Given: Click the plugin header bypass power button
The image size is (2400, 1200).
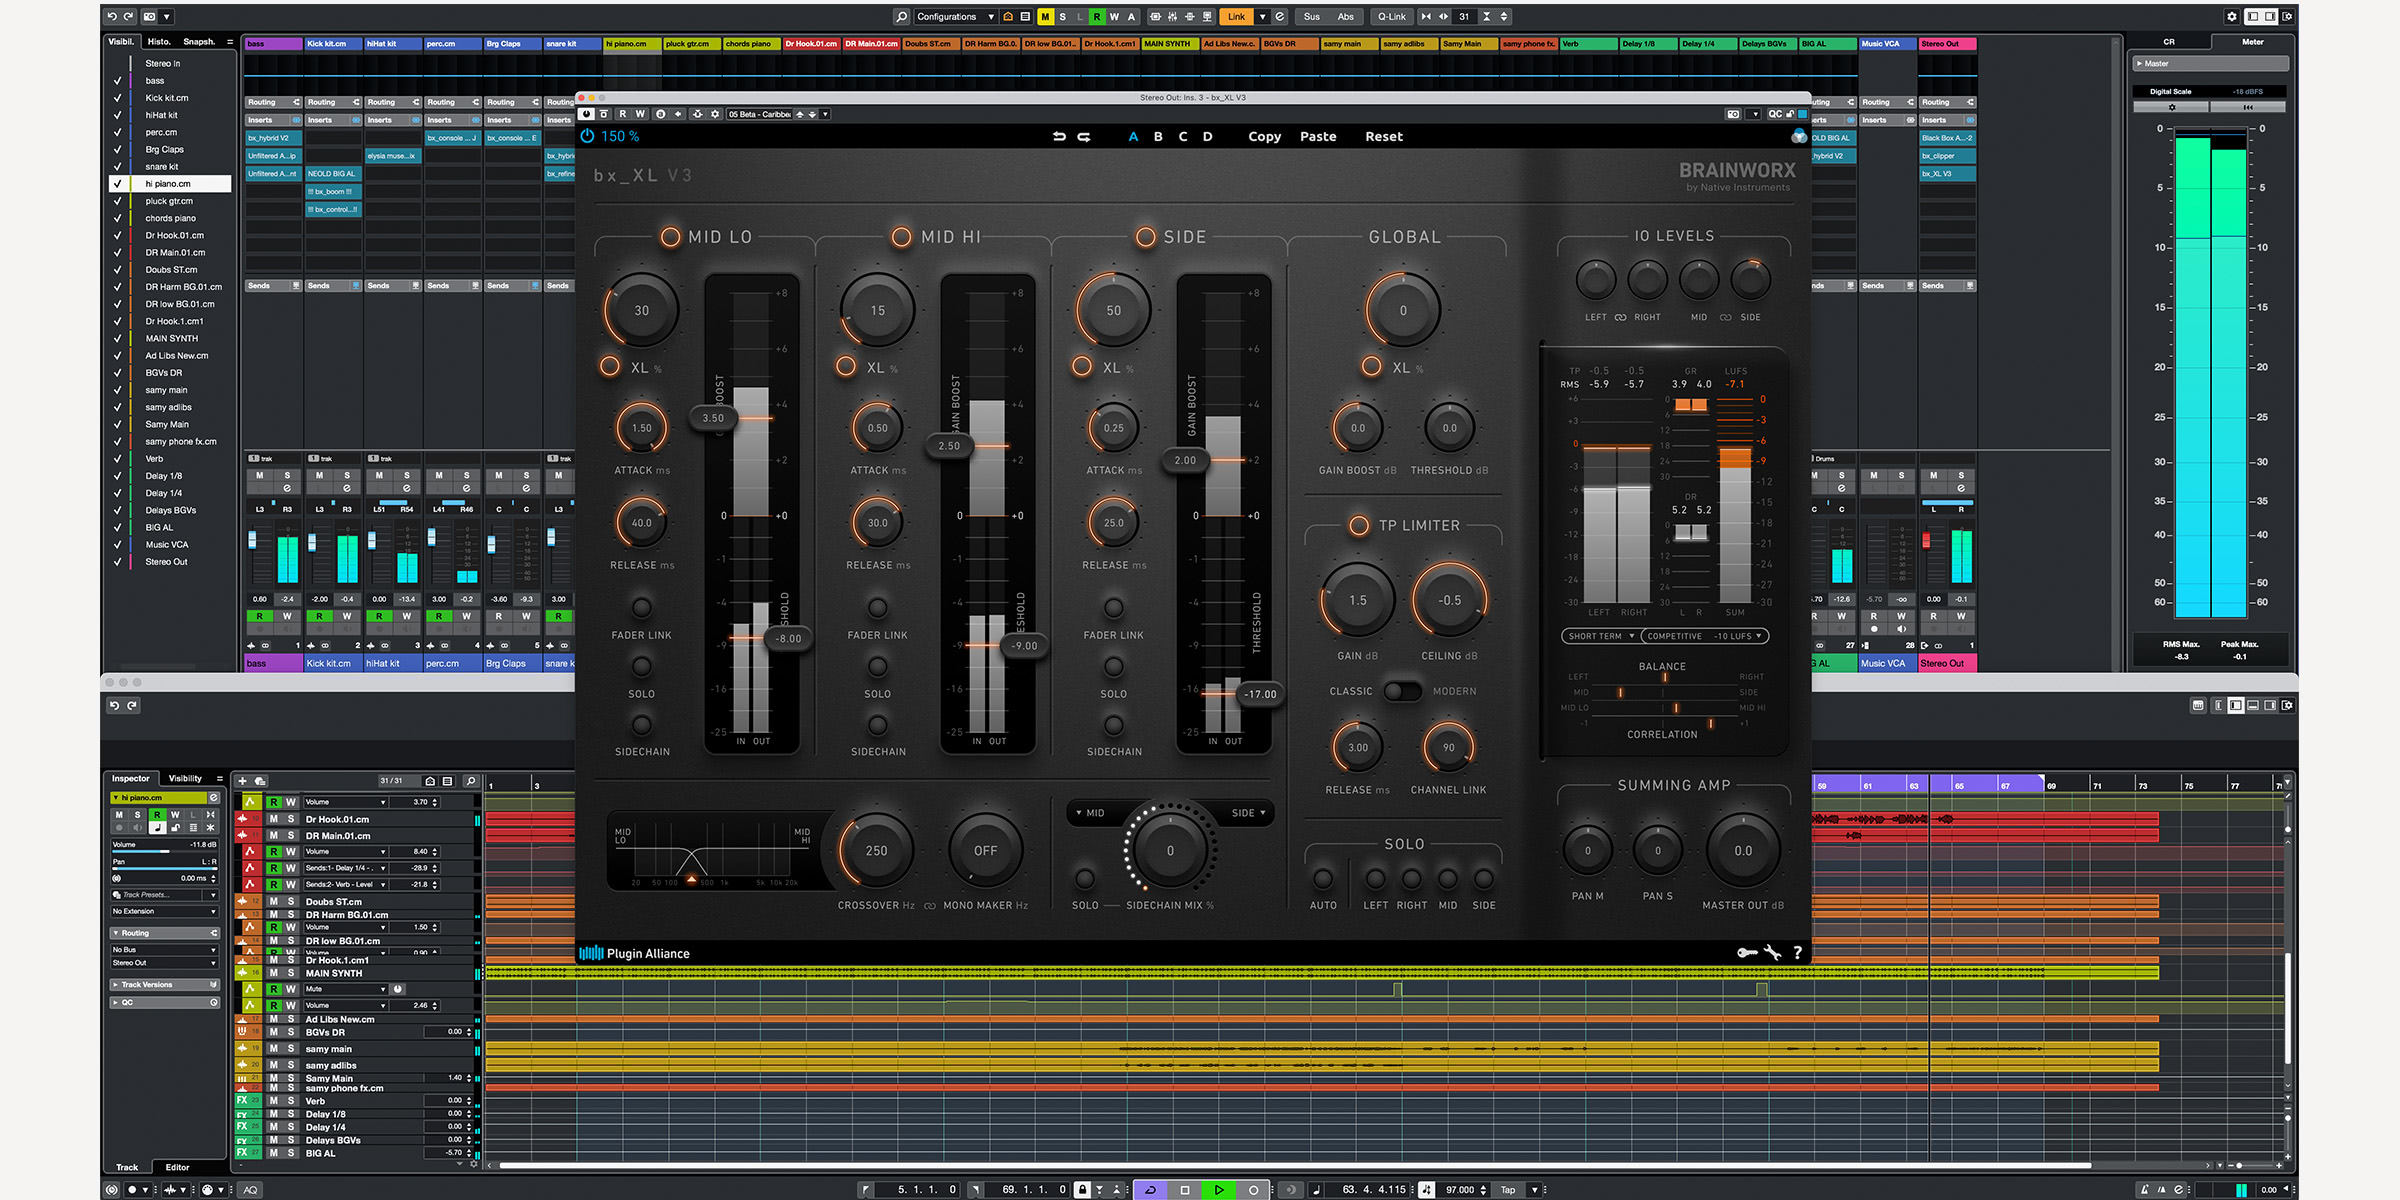Looking at the screenshot, I should click(587, 114).
